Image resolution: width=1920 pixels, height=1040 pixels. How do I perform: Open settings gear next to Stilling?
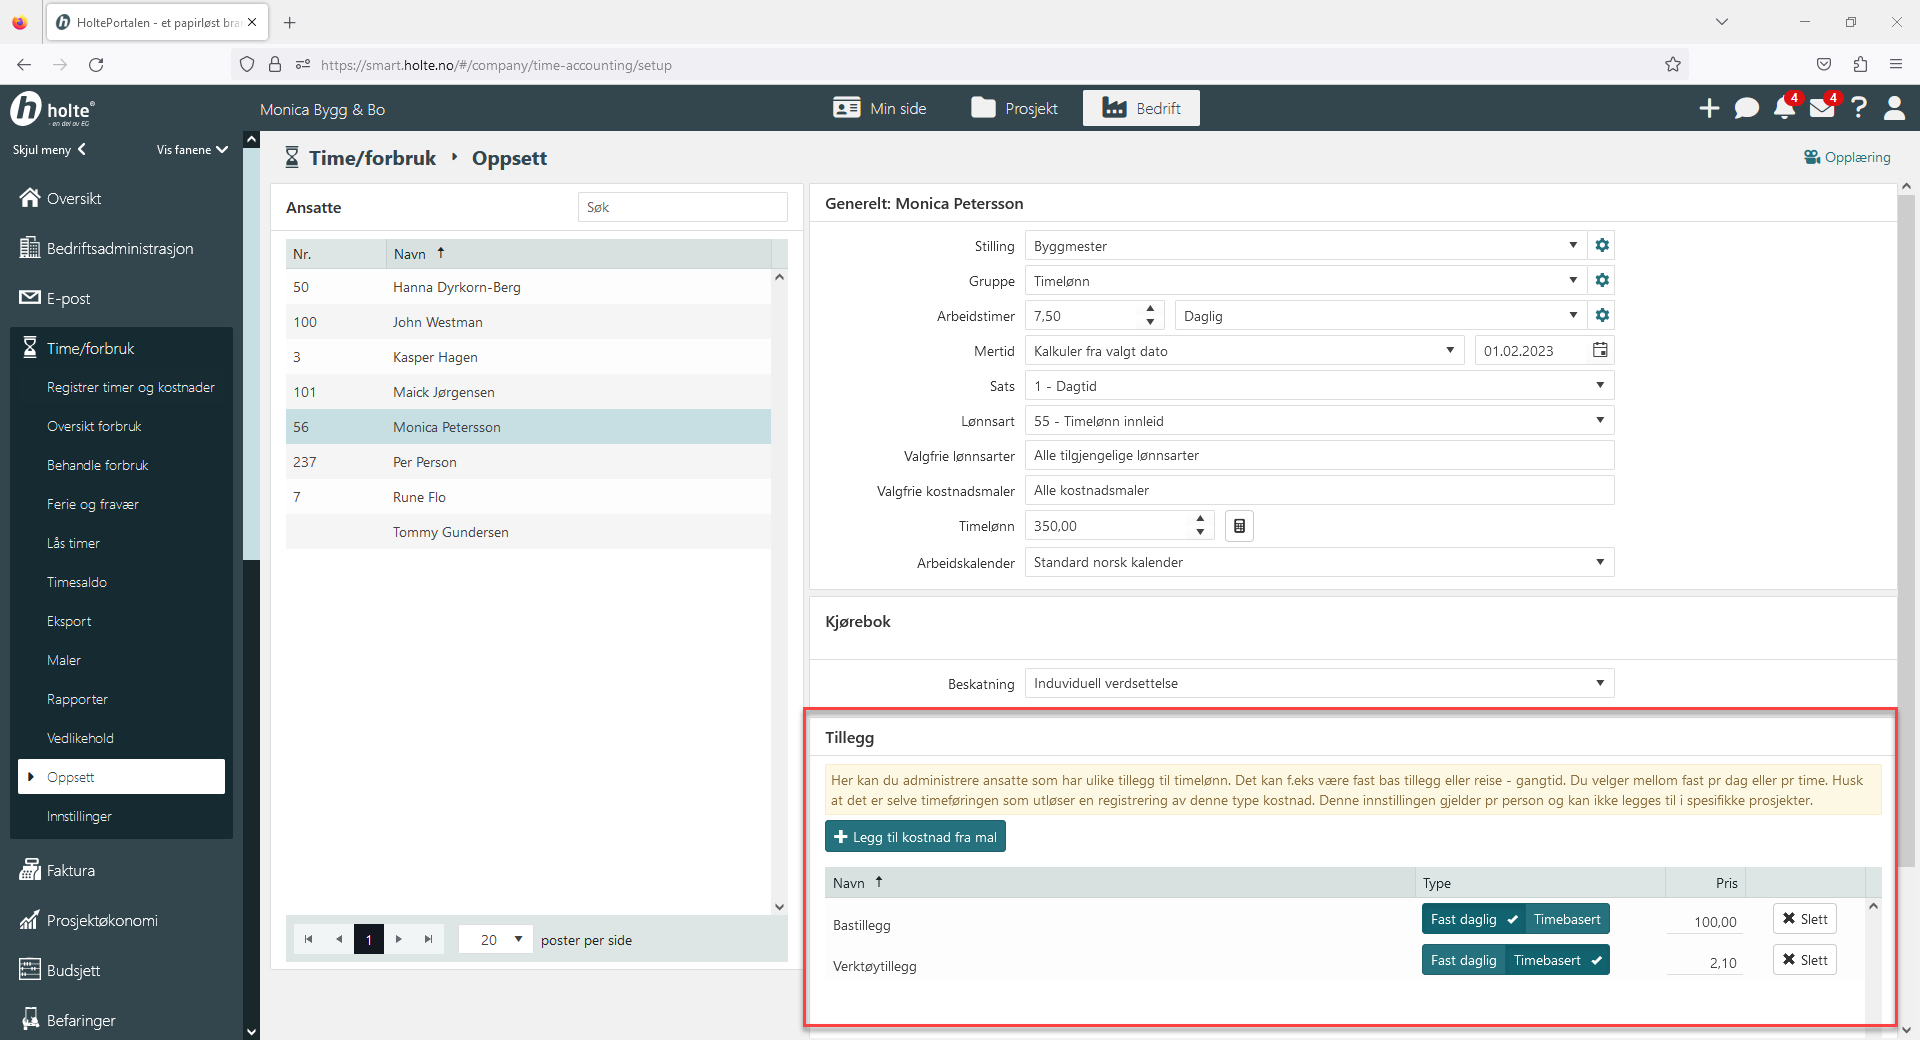pos(1602,246)
